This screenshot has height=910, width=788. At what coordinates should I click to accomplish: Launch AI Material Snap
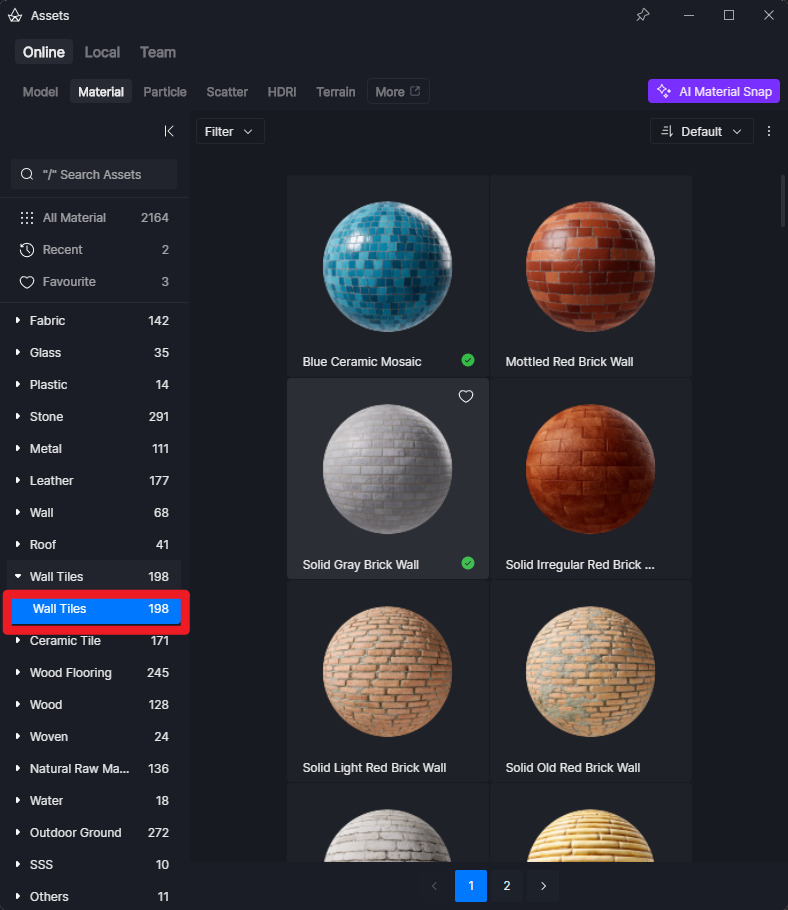(x=714, y=92)
